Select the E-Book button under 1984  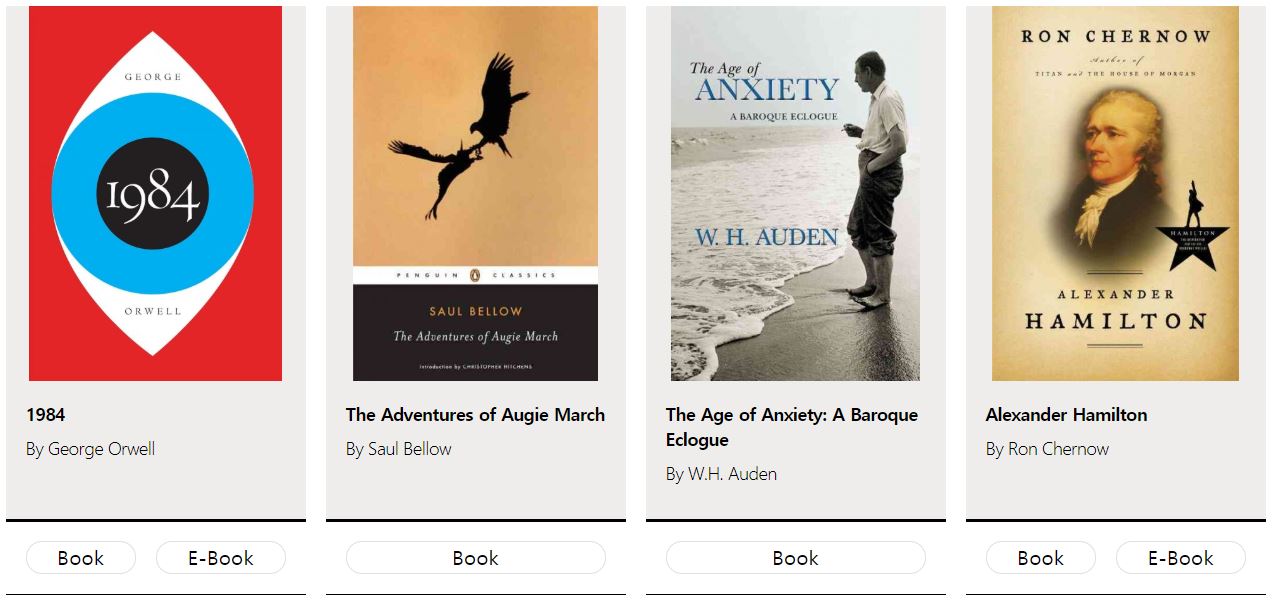221,558
